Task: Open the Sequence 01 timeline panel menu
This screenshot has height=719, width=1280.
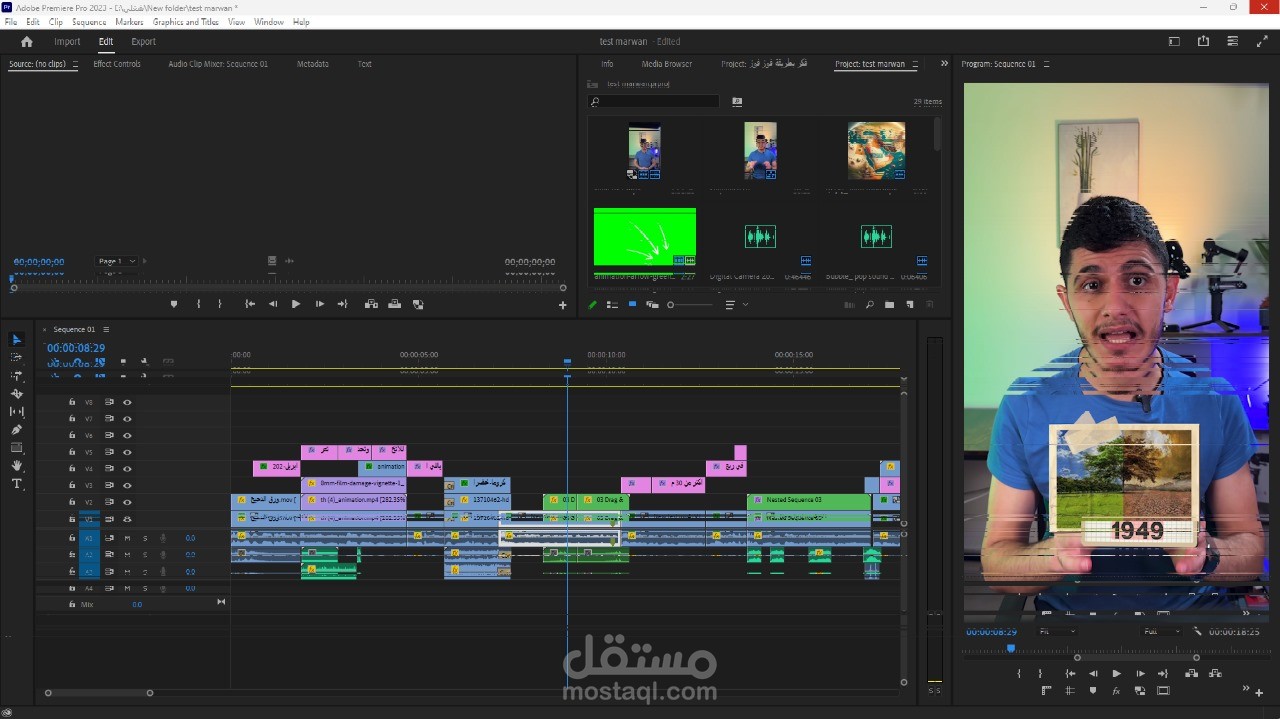Action: [106, 329]
